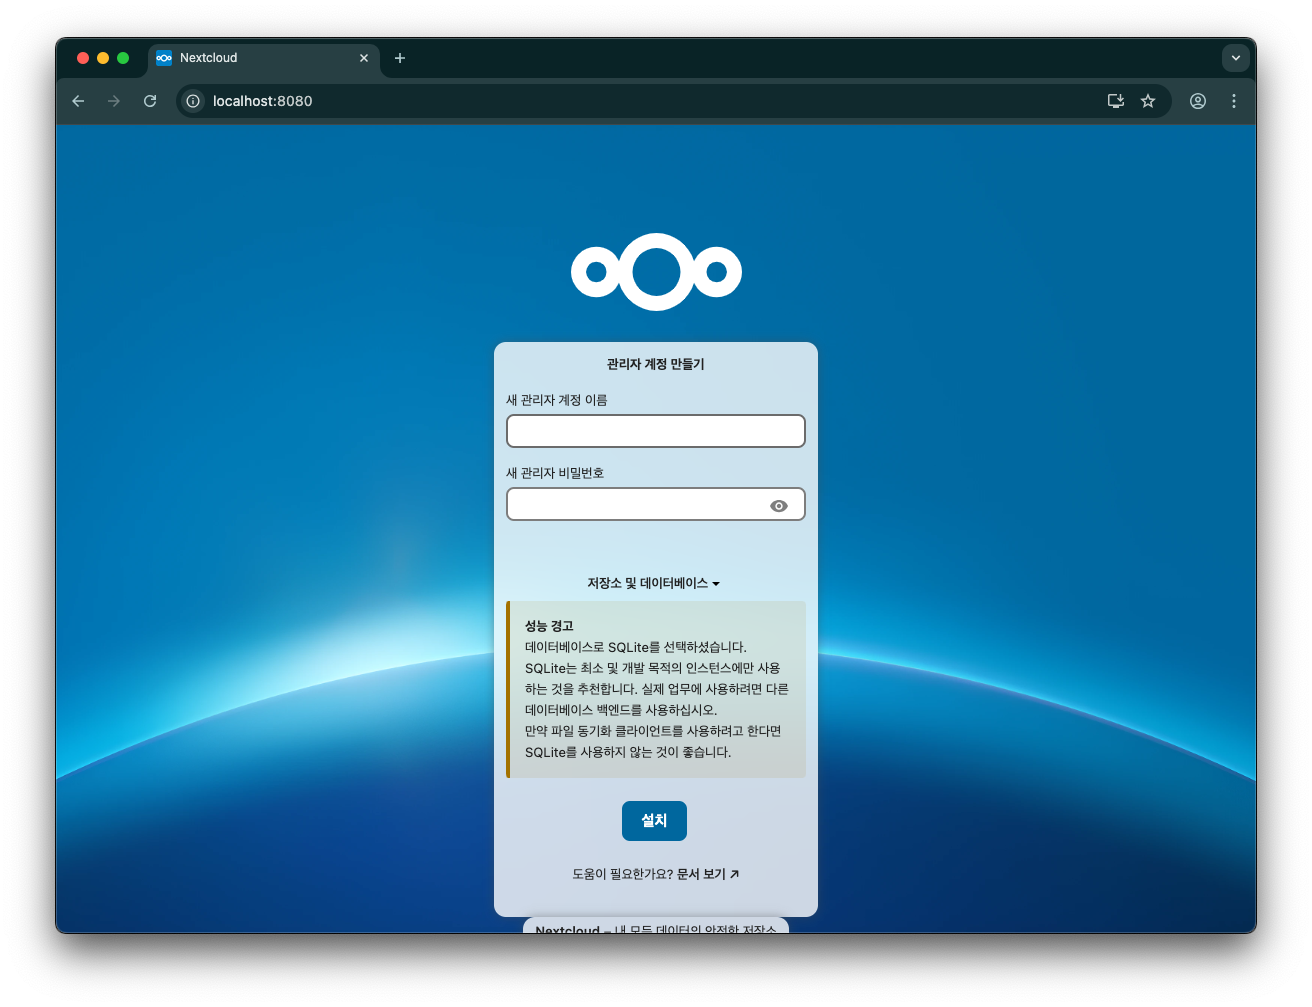Screen dimensions: 1312x1007
Task: Open a new browser tab
Action: (x=400, y=58)
